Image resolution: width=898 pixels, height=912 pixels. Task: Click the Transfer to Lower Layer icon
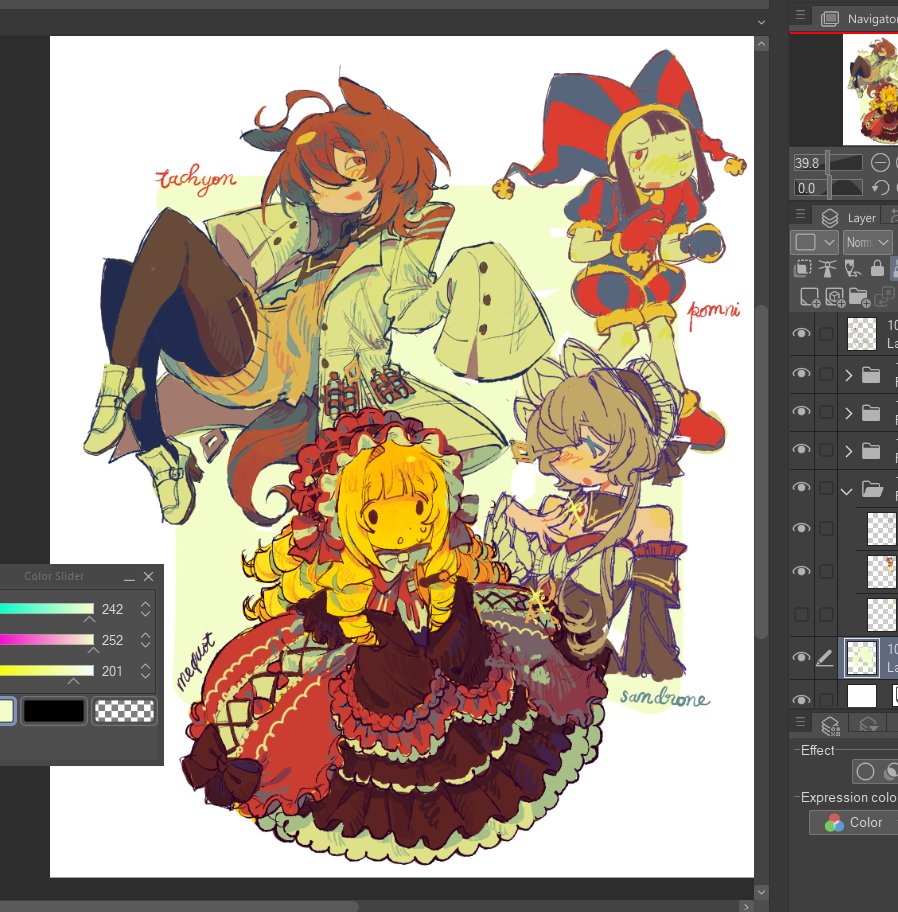884,297
